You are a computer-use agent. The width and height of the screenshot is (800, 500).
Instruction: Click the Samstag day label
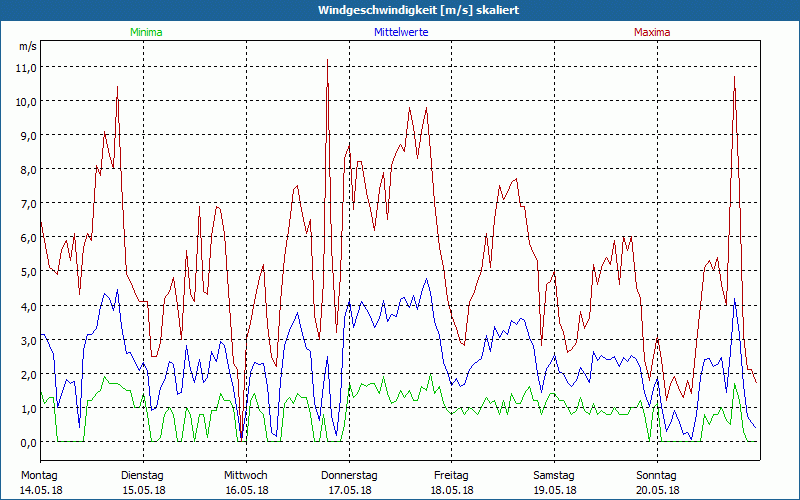(x=554, y=475)
